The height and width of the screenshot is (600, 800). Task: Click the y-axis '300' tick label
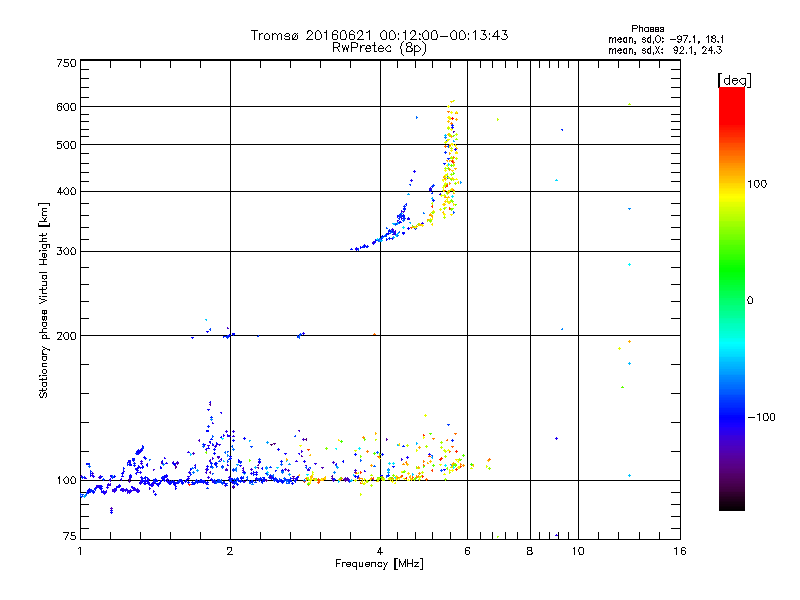coord(66,252)
